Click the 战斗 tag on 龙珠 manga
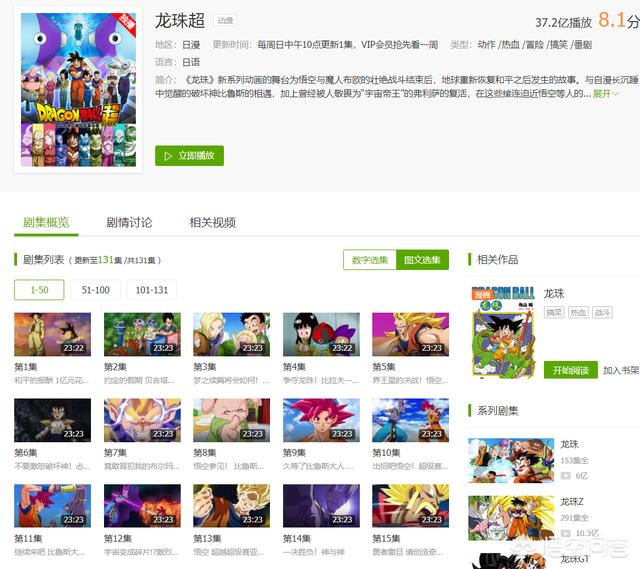The image size is (640, 569). click(x=602, y=313)
